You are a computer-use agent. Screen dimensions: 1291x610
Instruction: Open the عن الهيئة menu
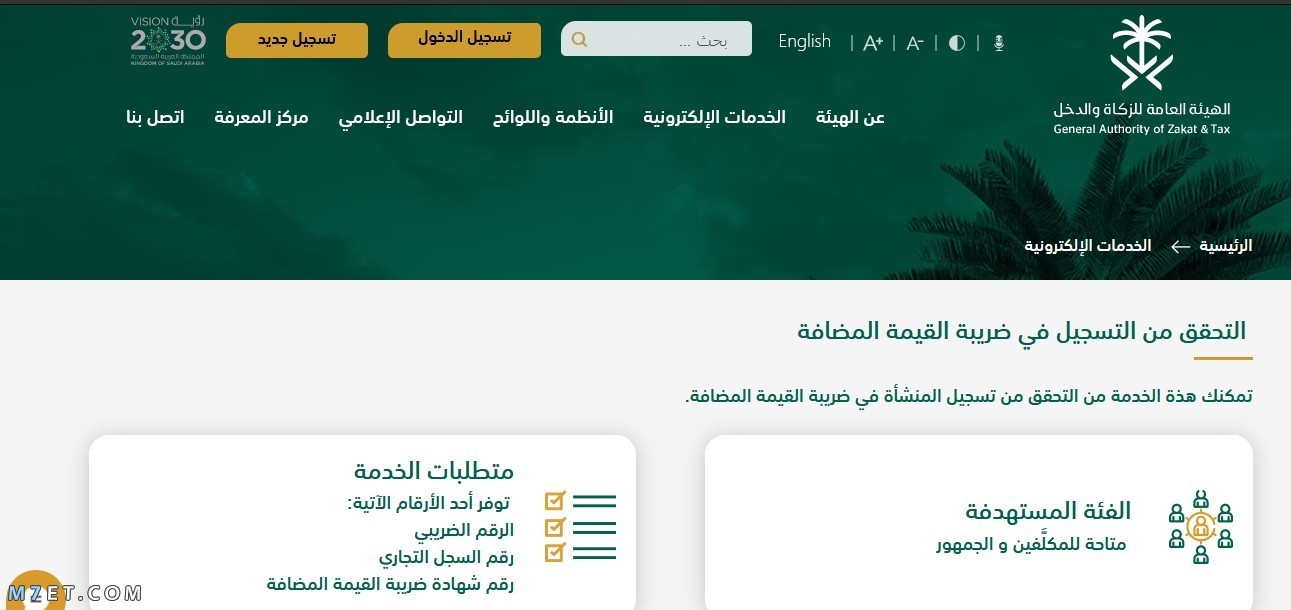coord(850,118)
